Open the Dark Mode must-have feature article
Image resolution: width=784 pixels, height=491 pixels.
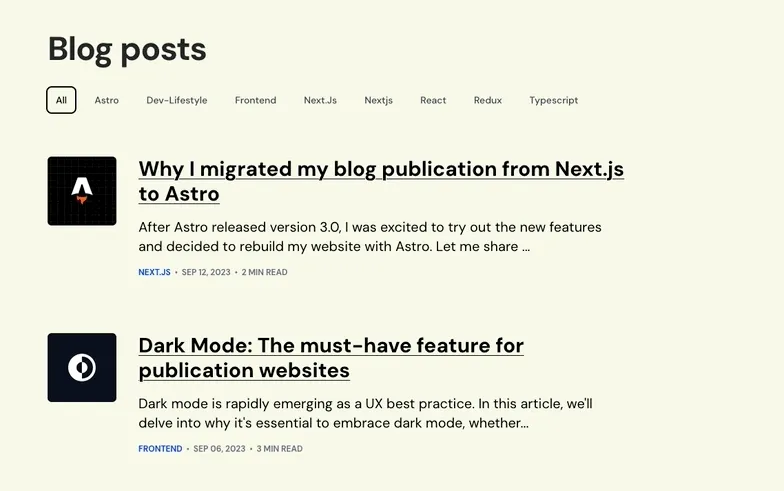click(331, 358)
